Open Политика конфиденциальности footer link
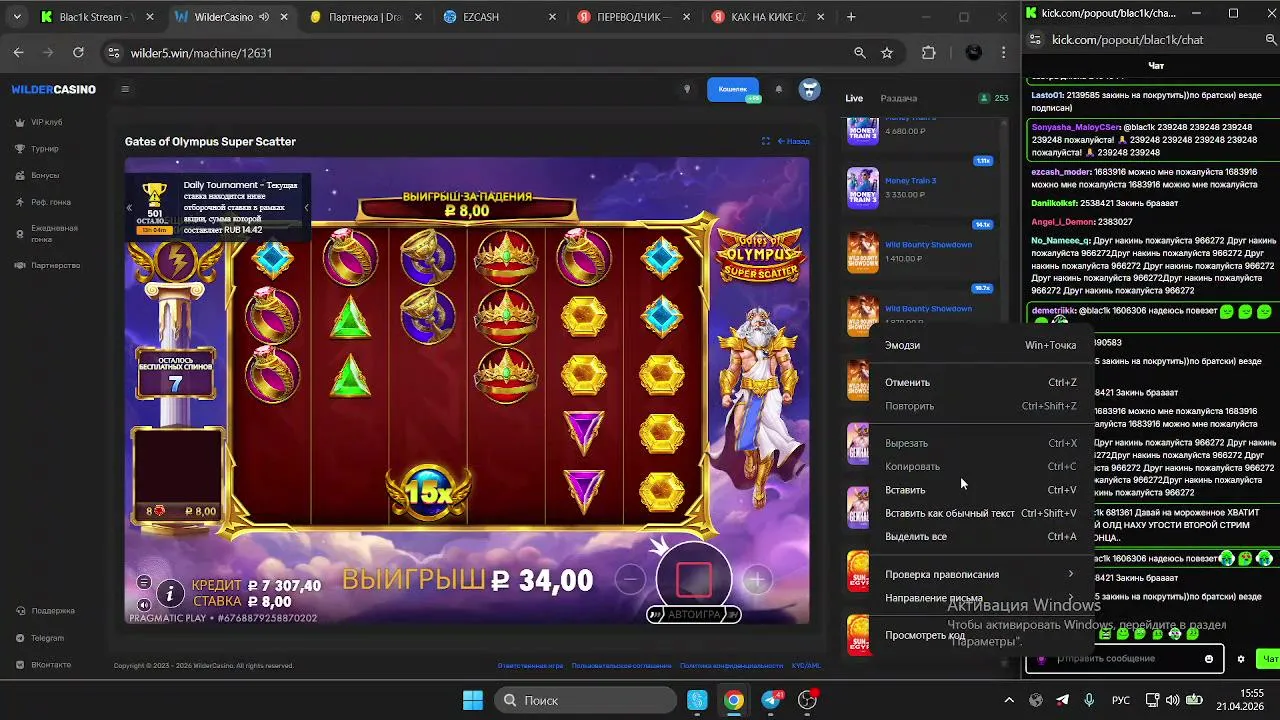 tap(732, 665)
